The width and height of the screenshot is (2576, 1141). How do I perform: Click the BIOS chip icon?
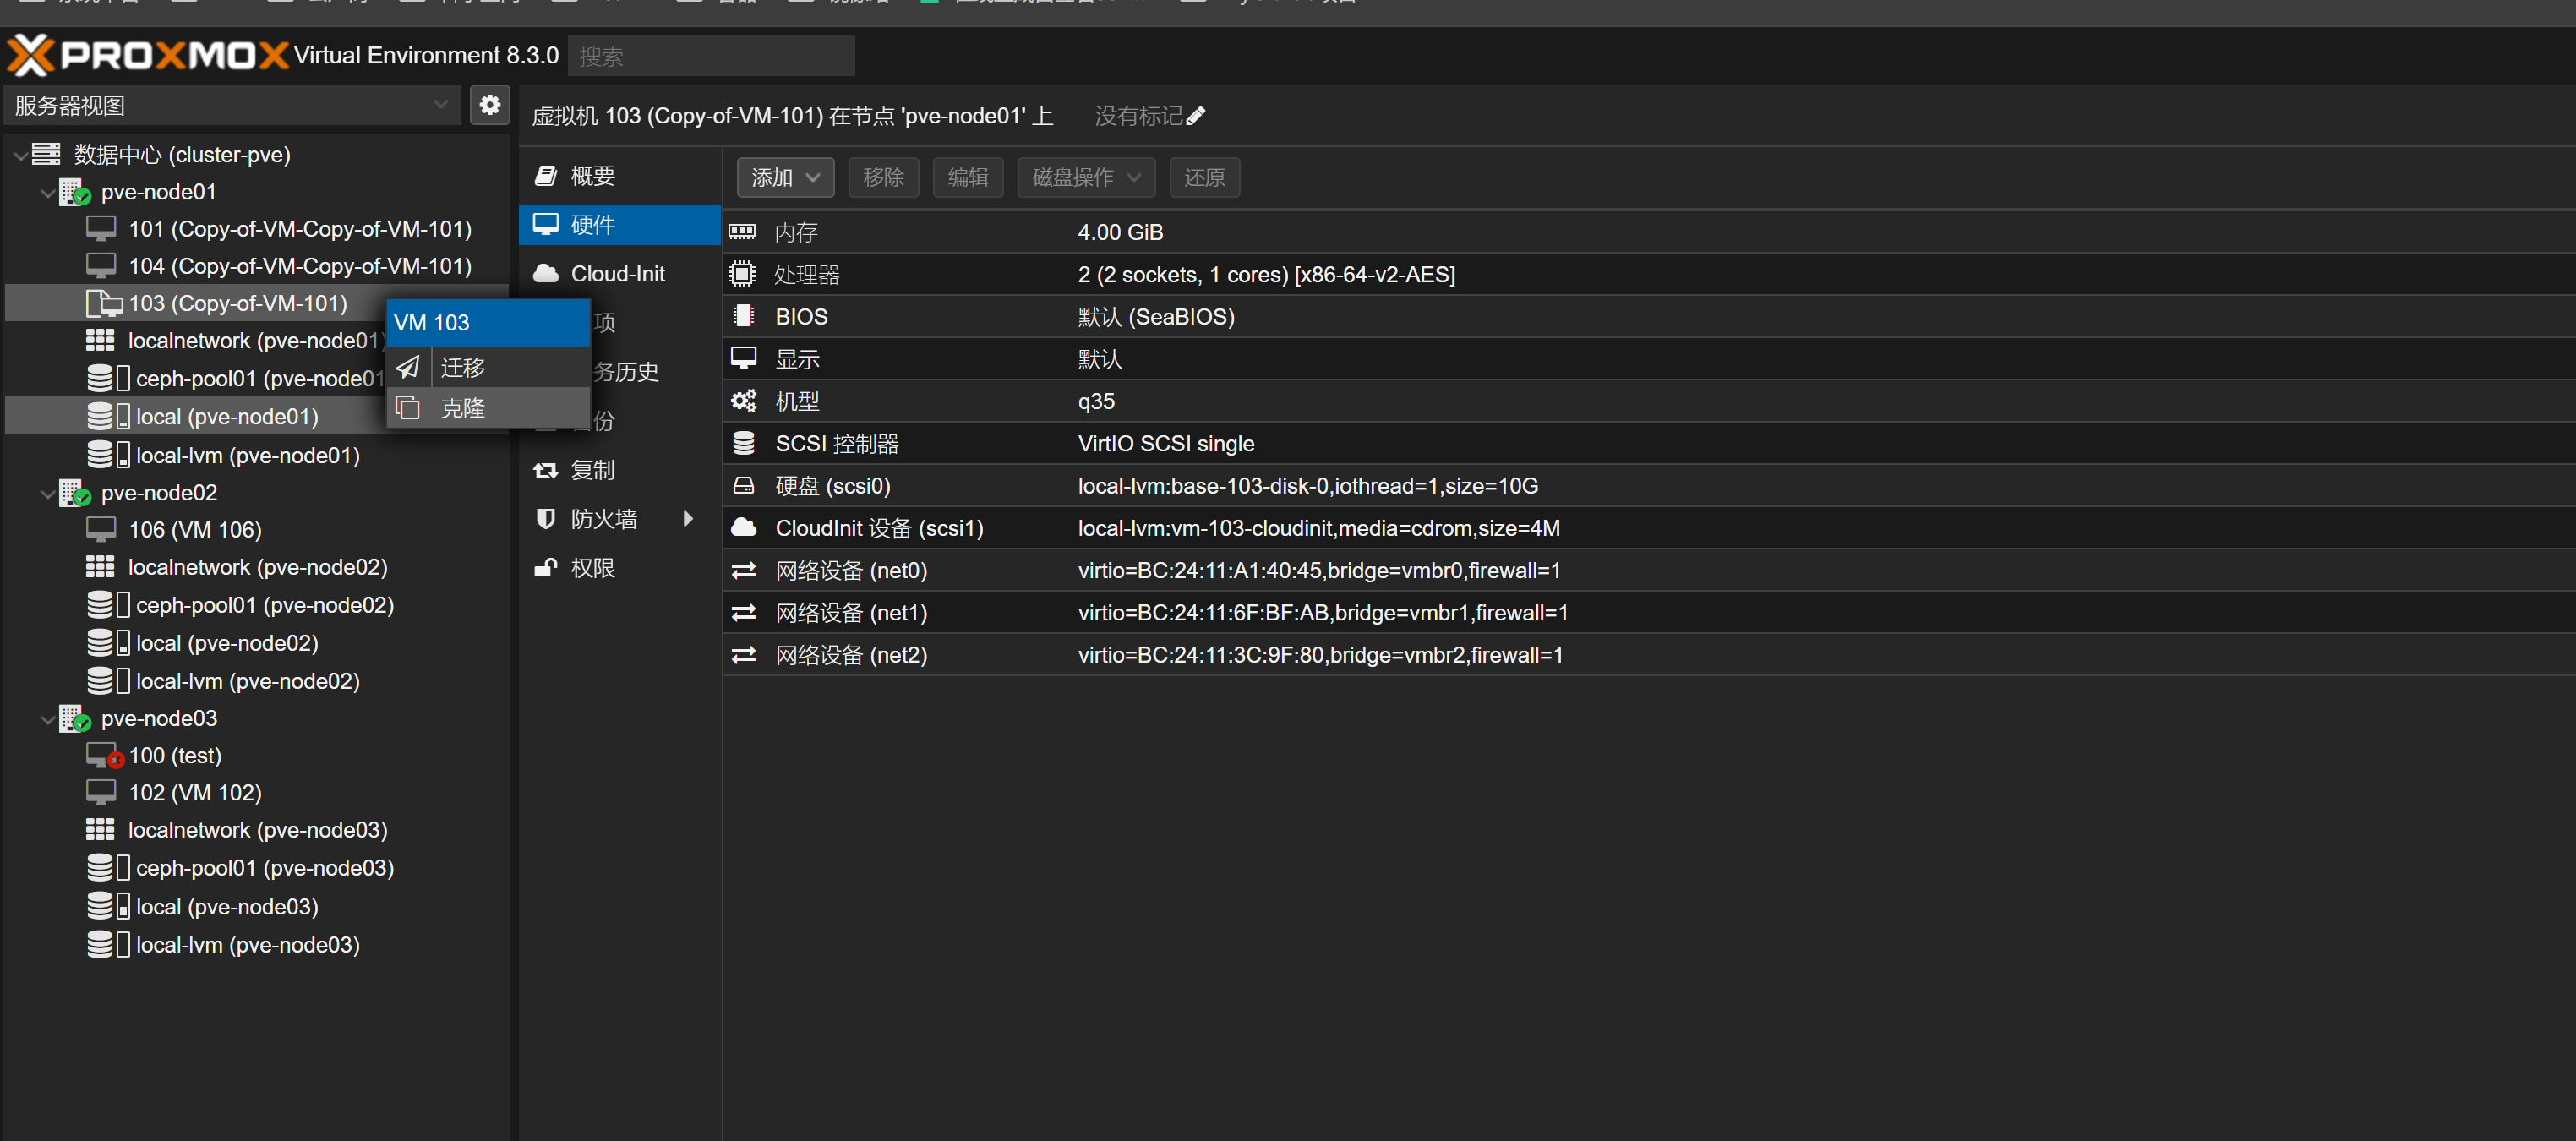(x=743, y=316)
